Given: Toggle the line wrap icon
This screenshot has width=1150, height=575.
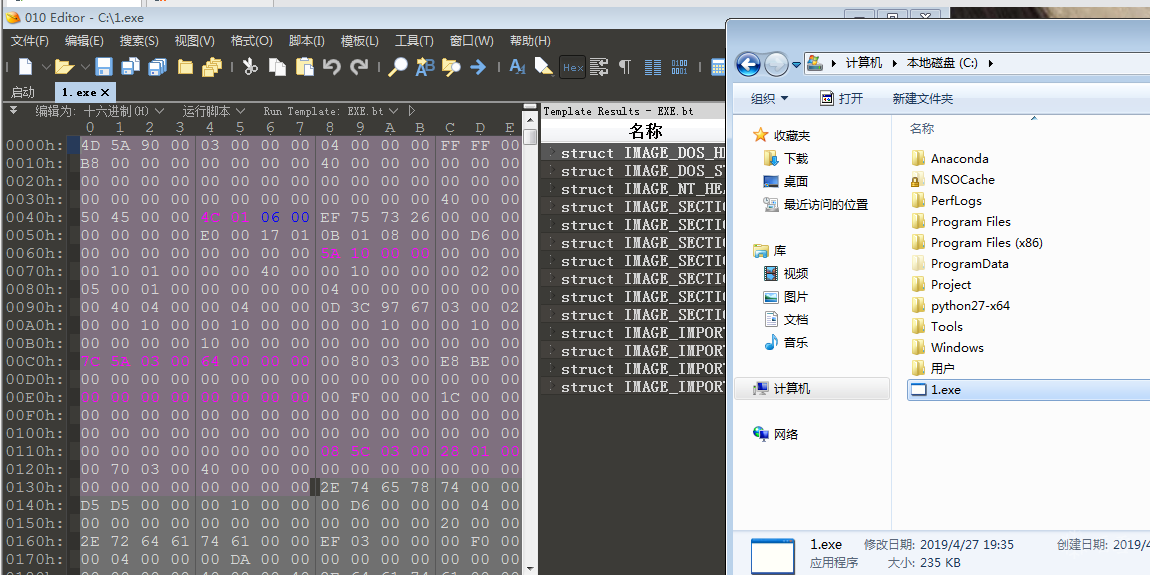Looking at the screenshot, I should (x=599, y=67).
